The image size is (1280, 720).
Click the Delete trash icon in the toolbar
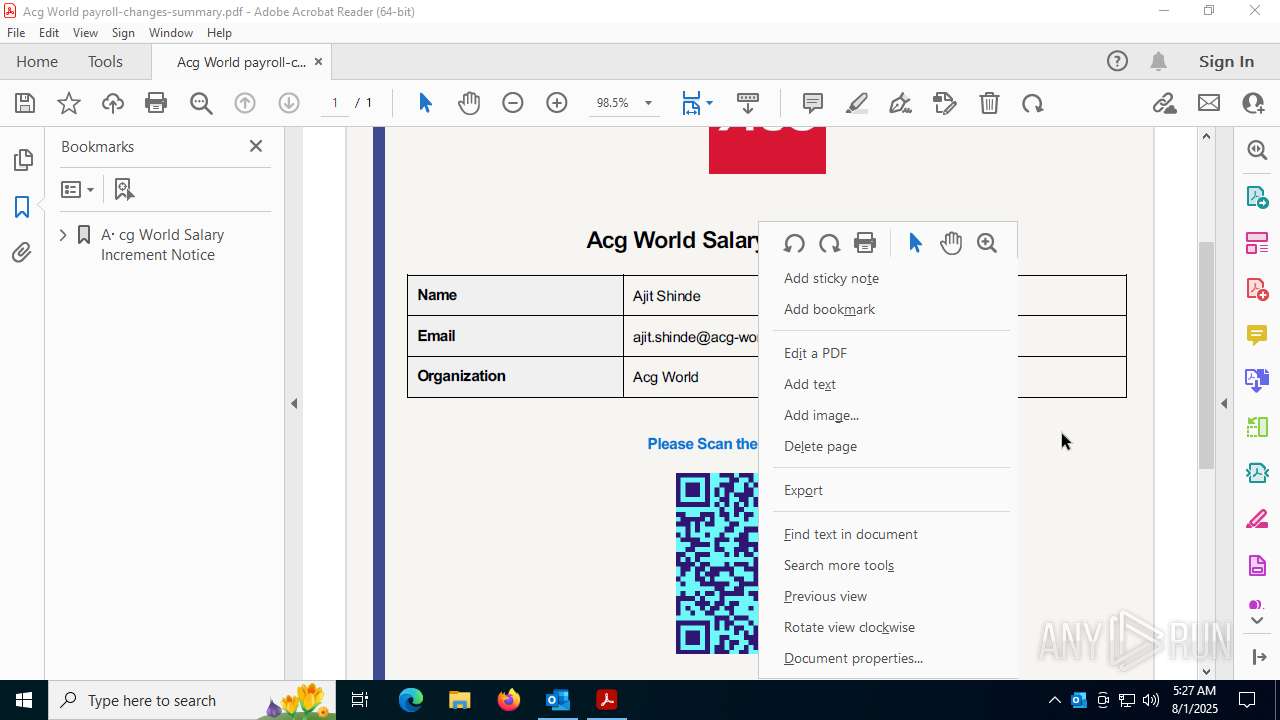point(989,103)
